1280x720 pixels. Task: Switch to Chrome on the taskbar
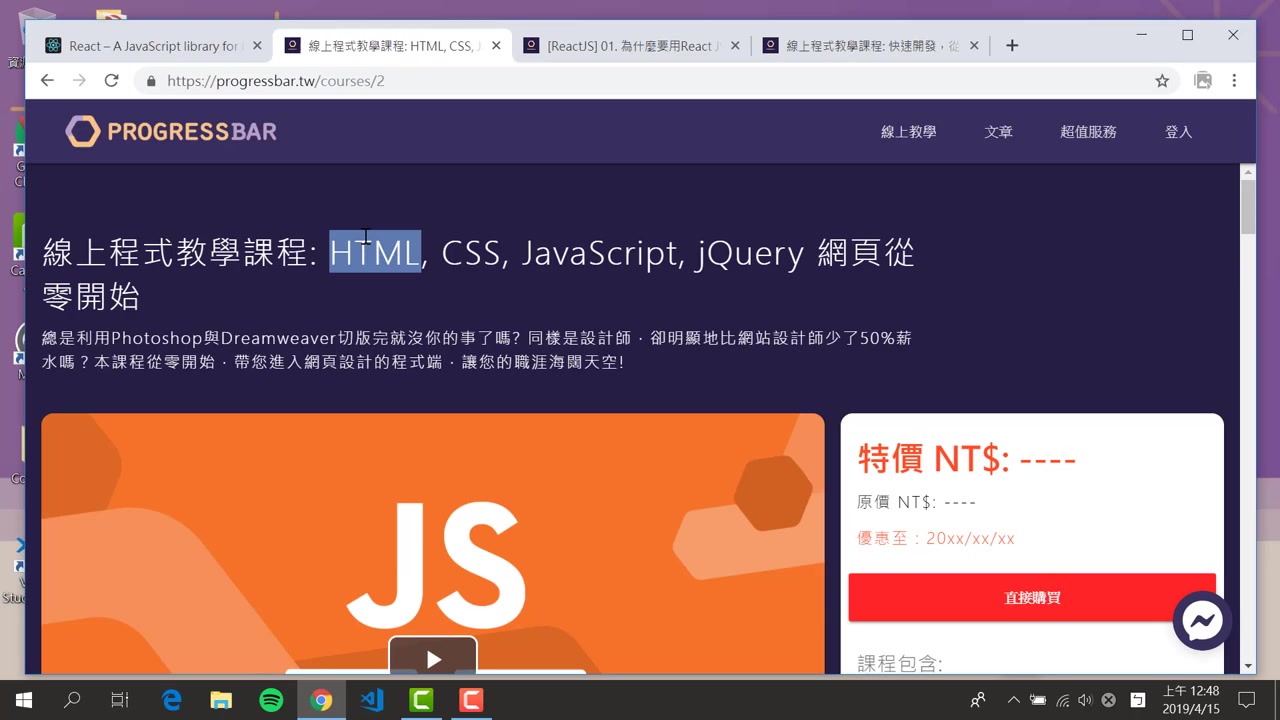tap(321, 700)
